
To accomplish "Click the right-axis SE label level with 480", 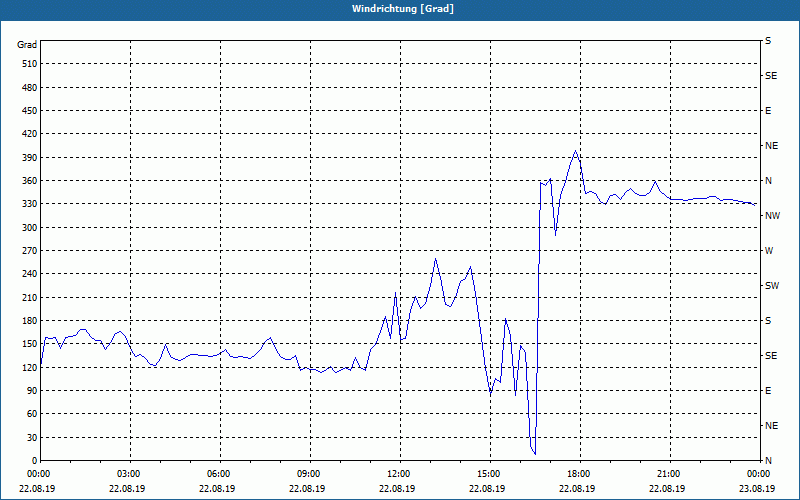I will tap(771, 76).
